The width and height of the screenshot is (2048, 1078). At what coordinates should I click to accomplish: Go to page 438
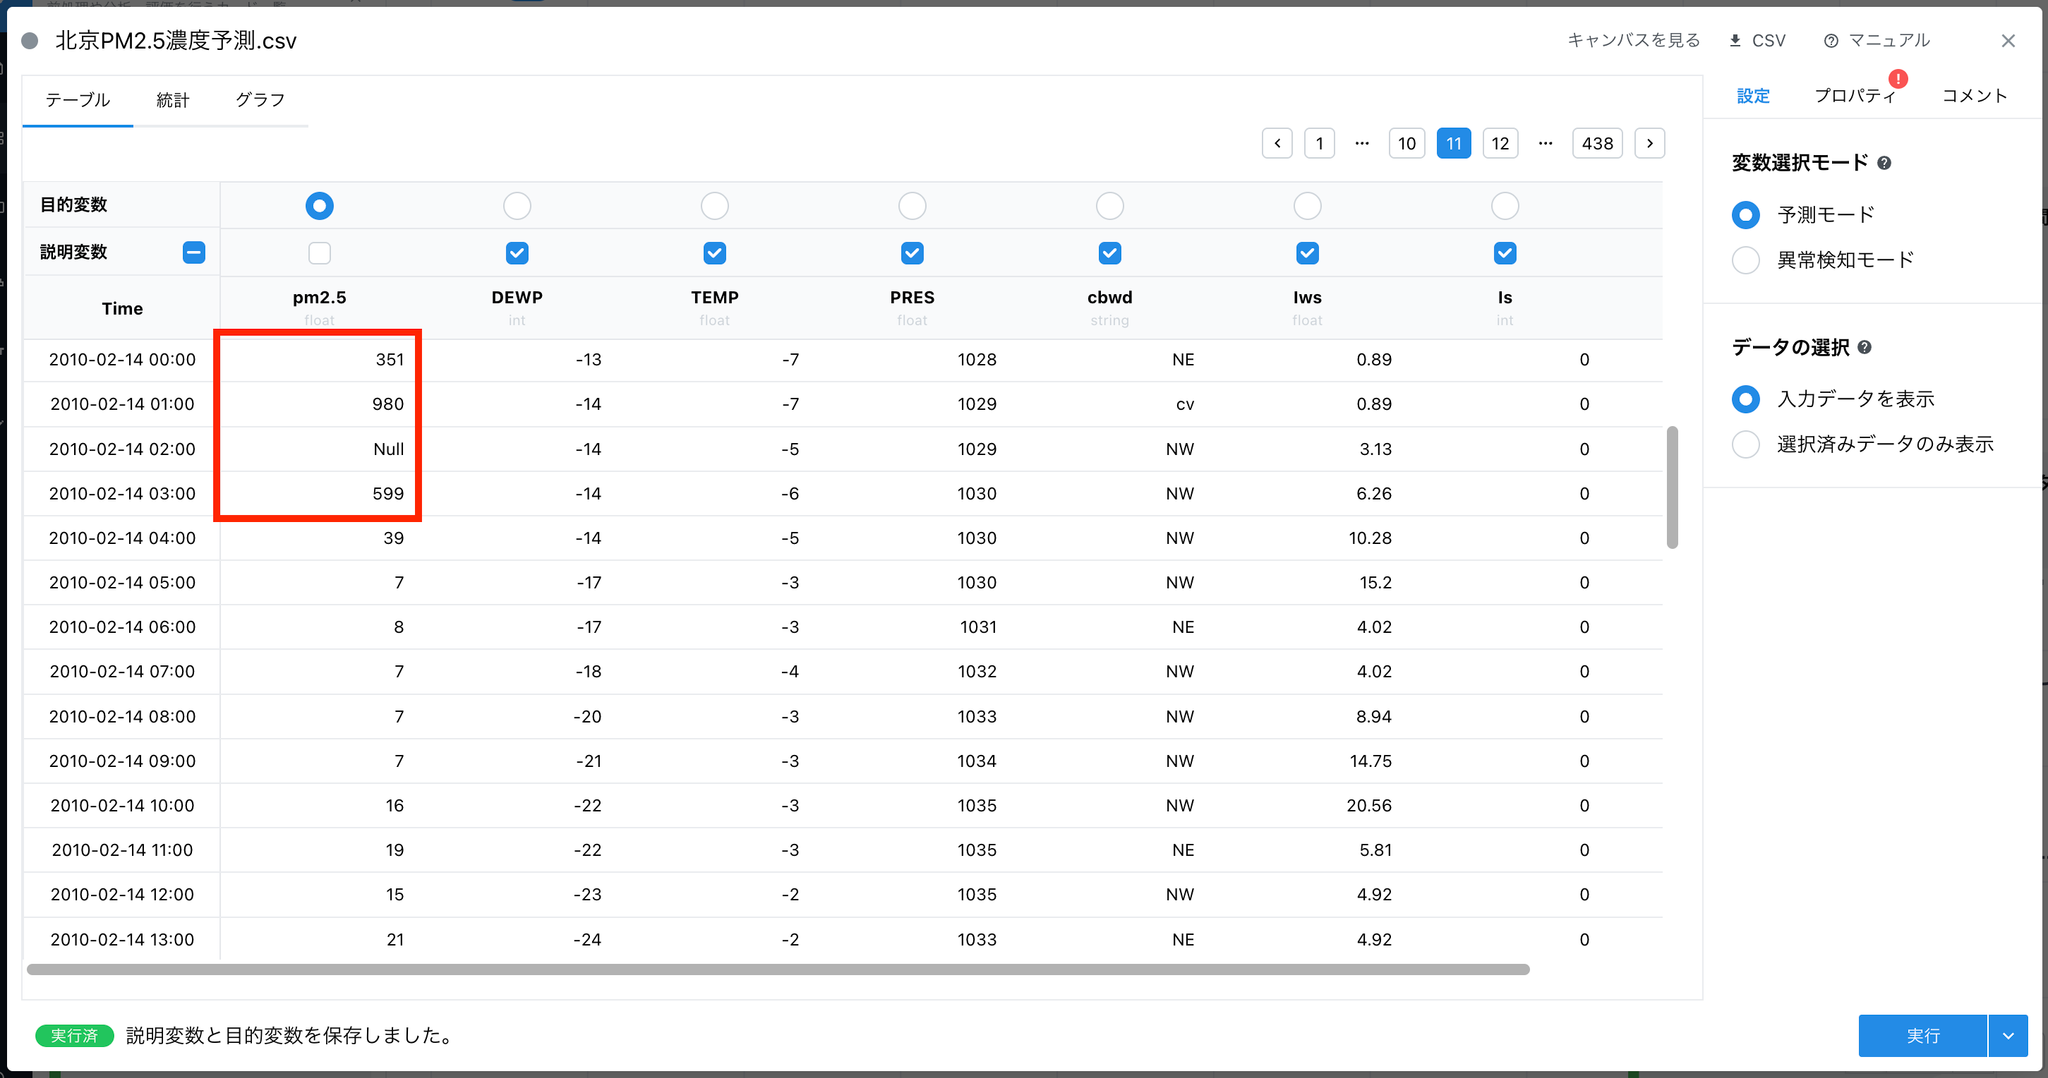click(1597, 143)
